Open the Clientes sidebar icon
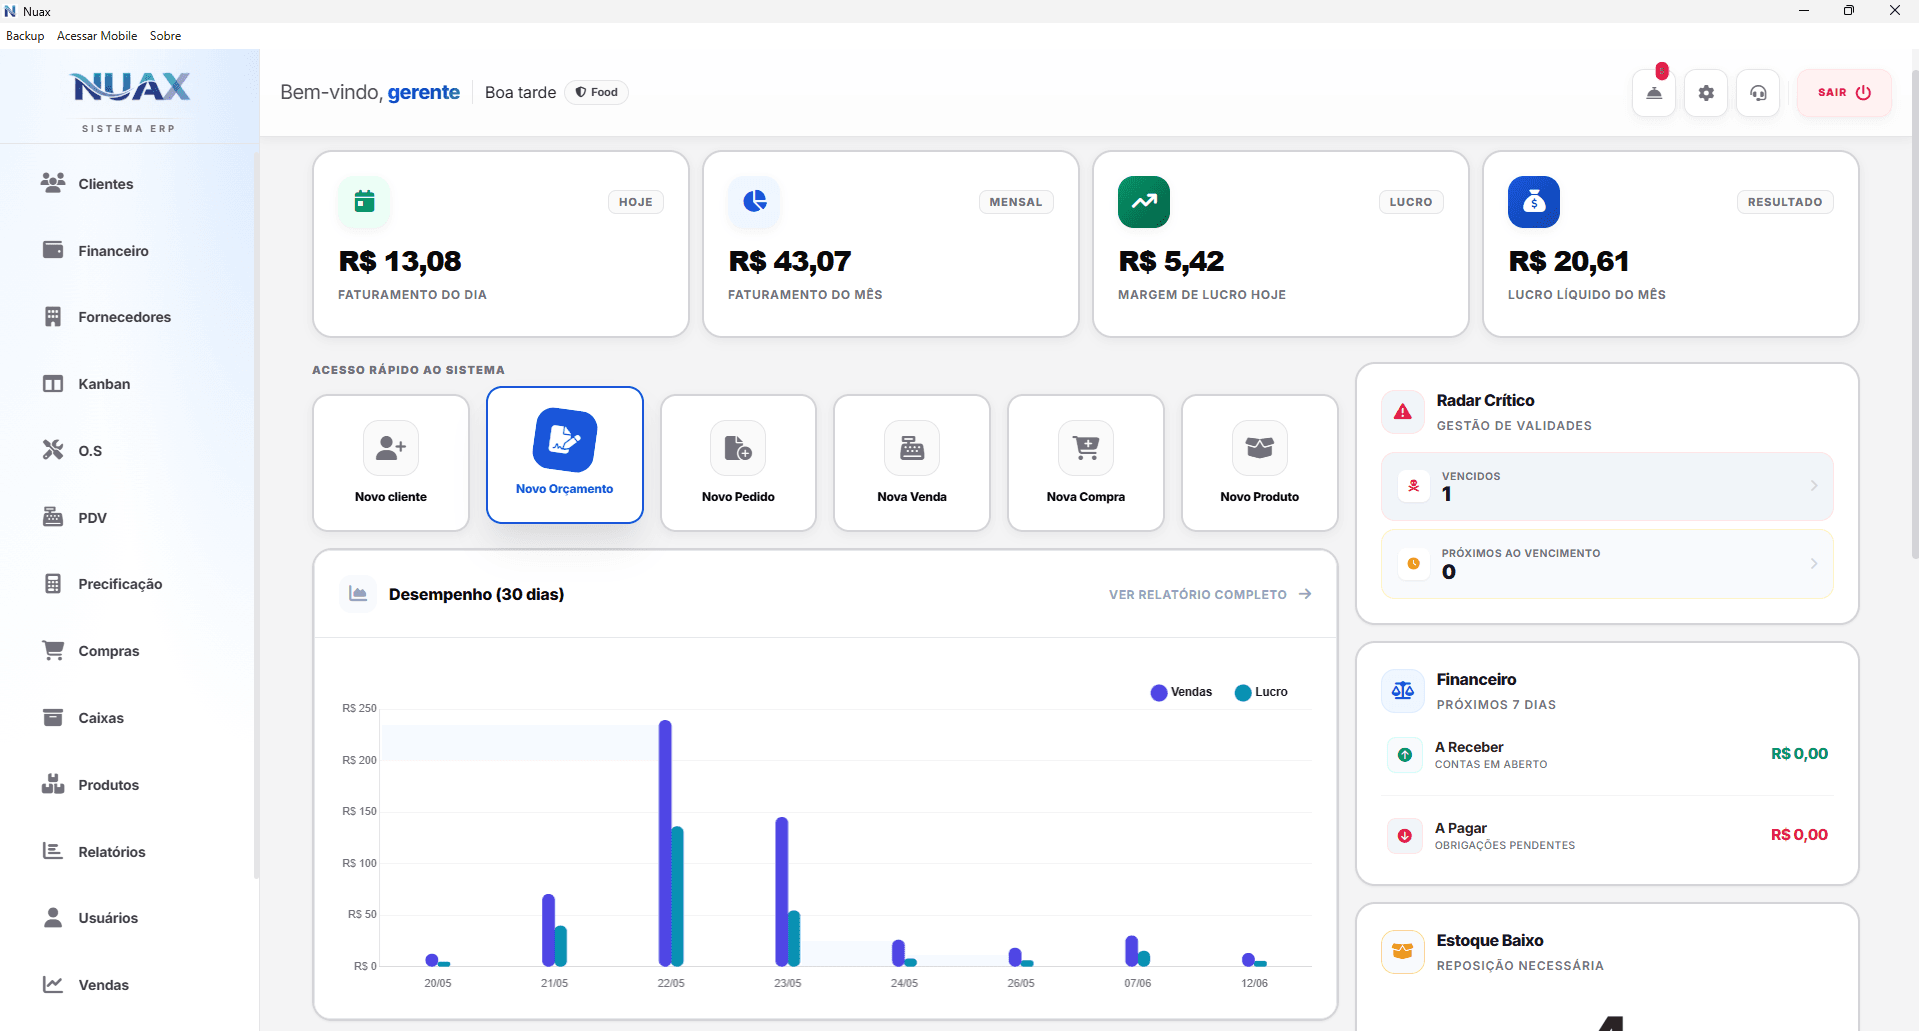The image size is (1919, 1031). [53, 183]
